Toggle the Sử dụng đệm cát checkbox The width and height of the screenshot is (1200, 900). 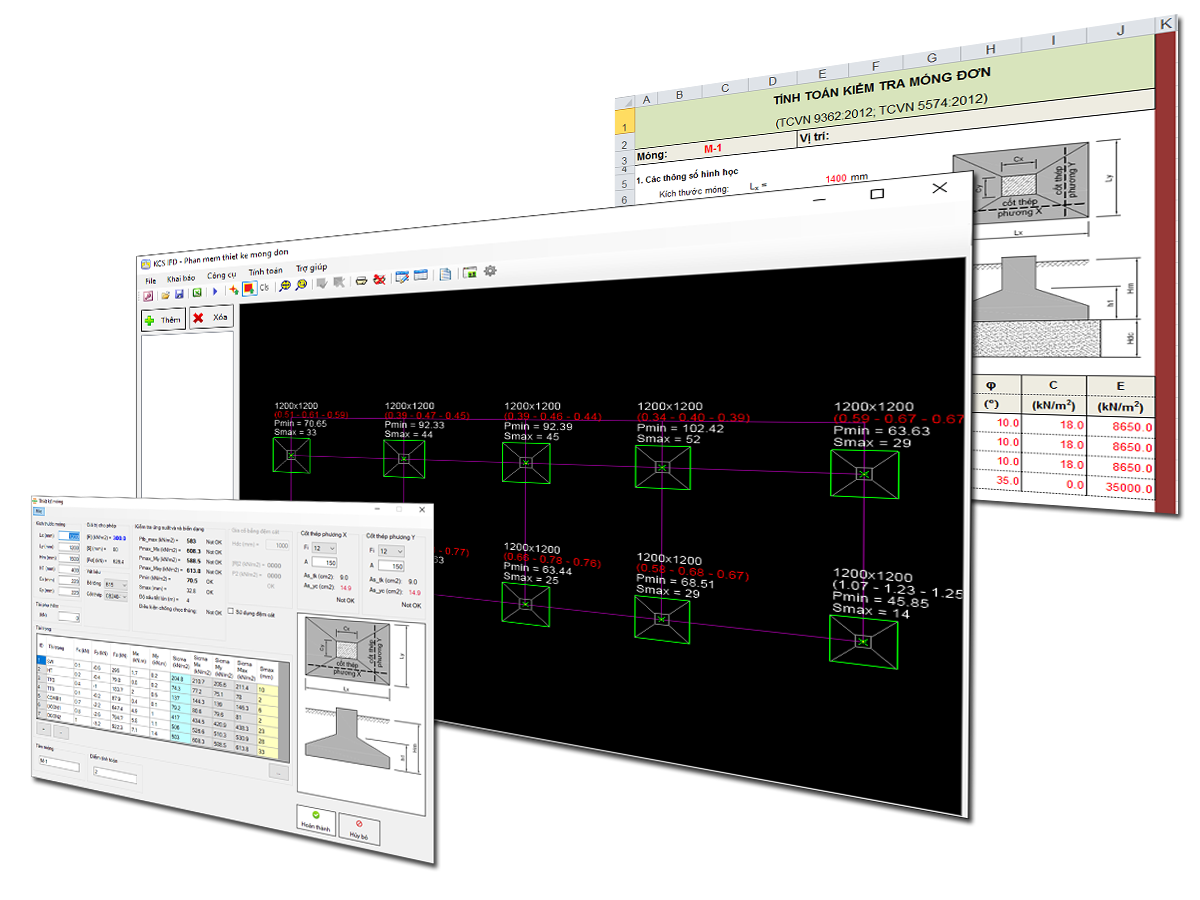pos(231,611)
